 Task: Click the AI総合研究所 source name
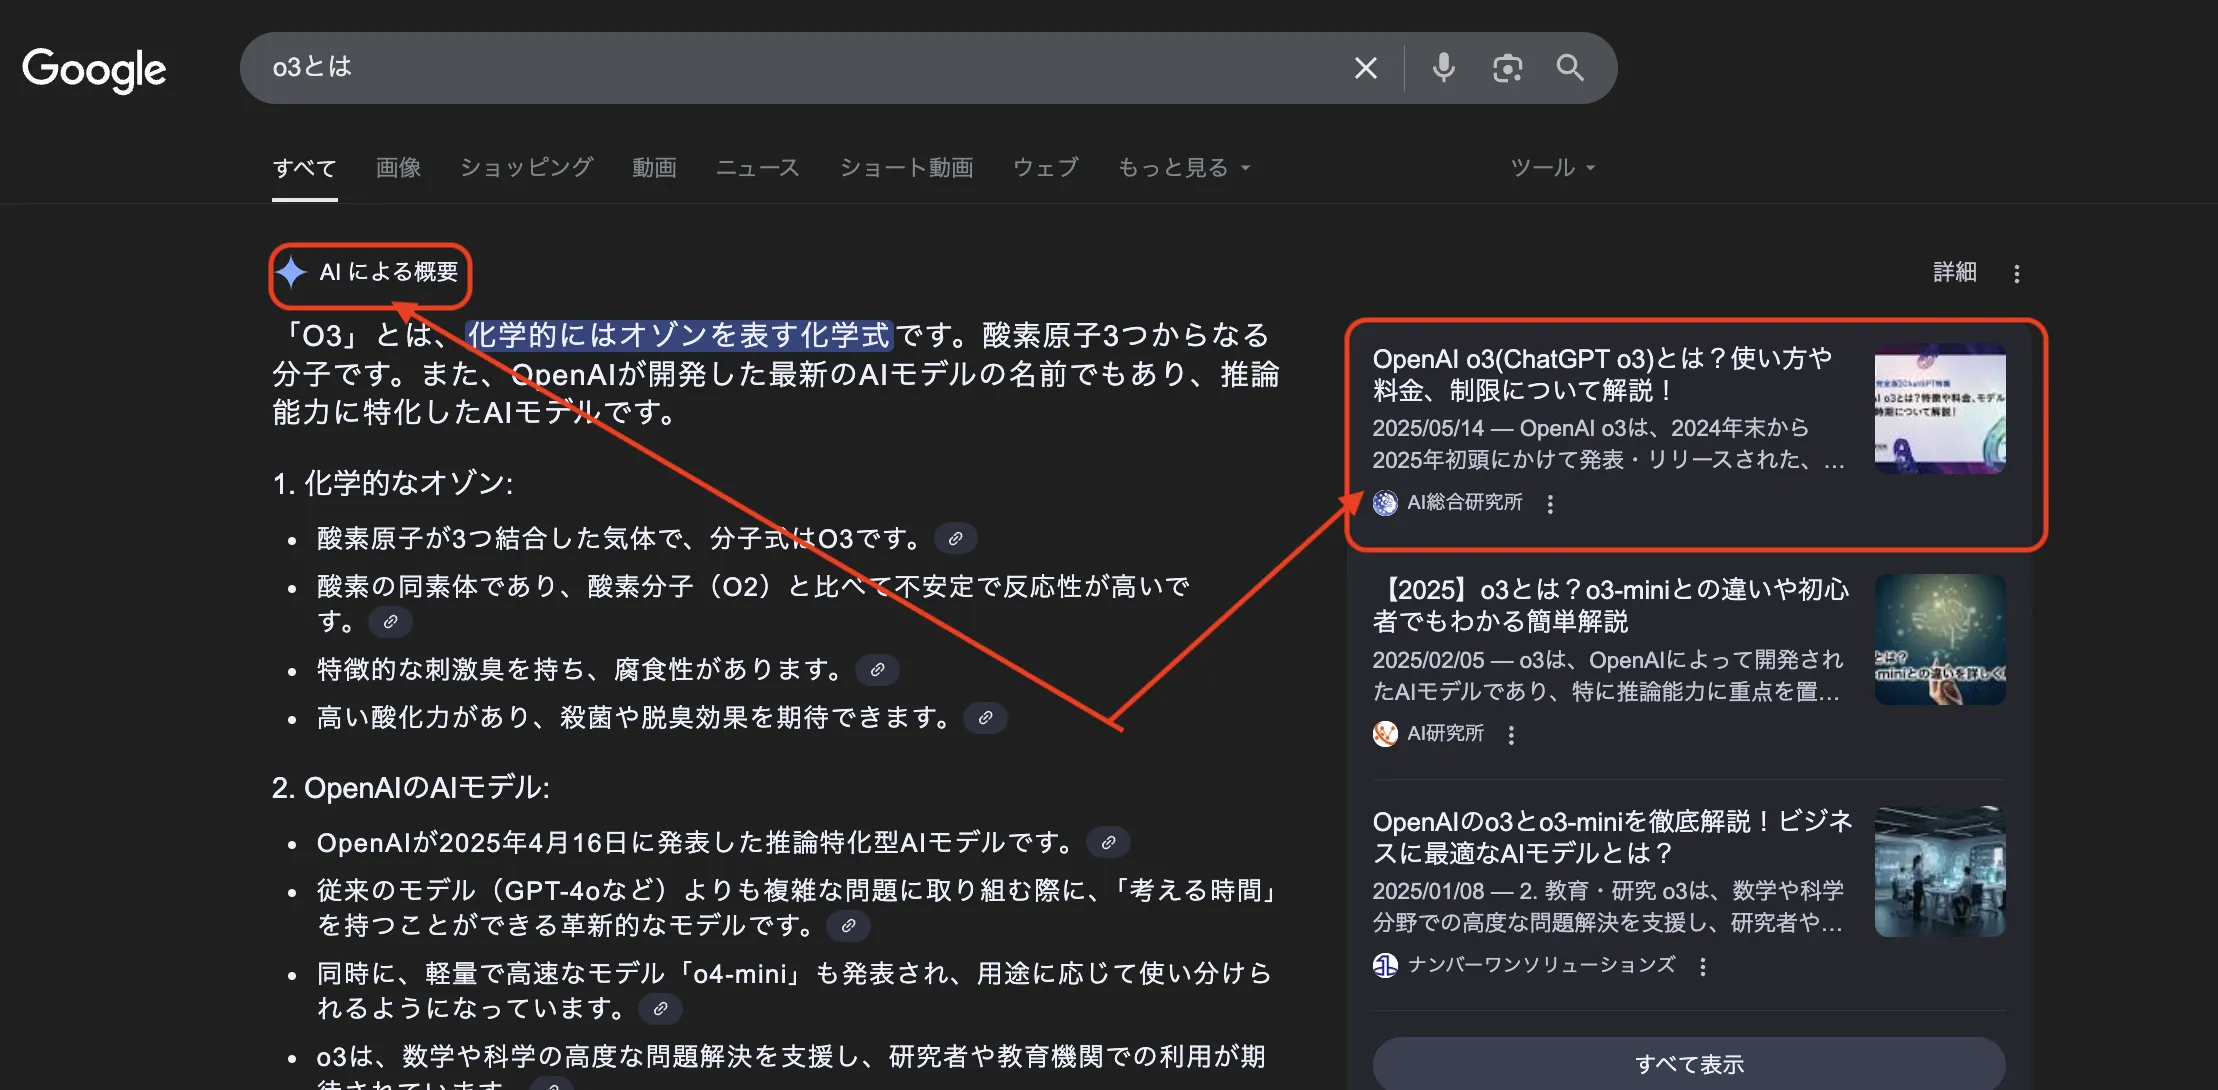pyautogui.click(x=1464, y=503)
